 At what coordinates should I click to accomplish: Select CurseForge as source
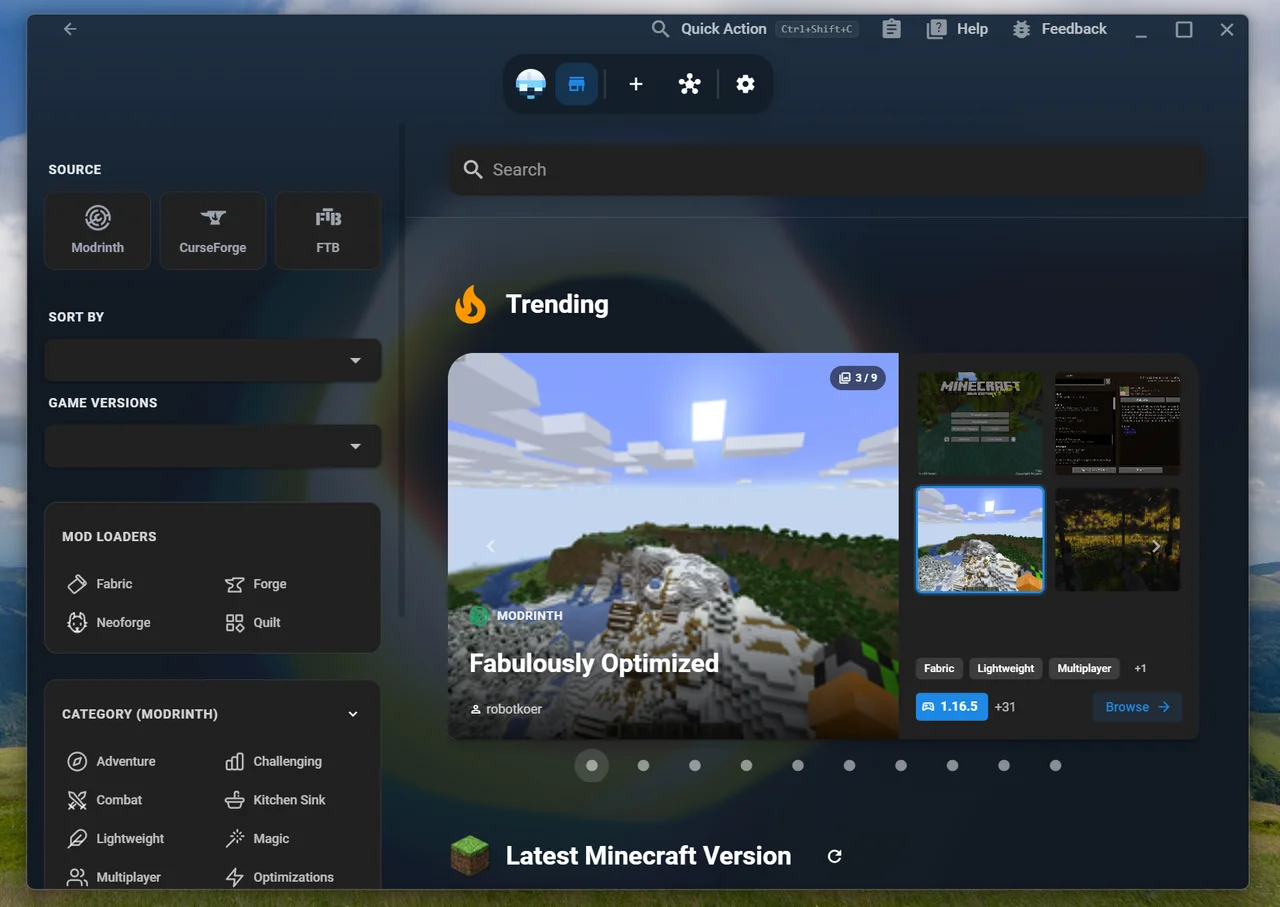tap(213, 231)
